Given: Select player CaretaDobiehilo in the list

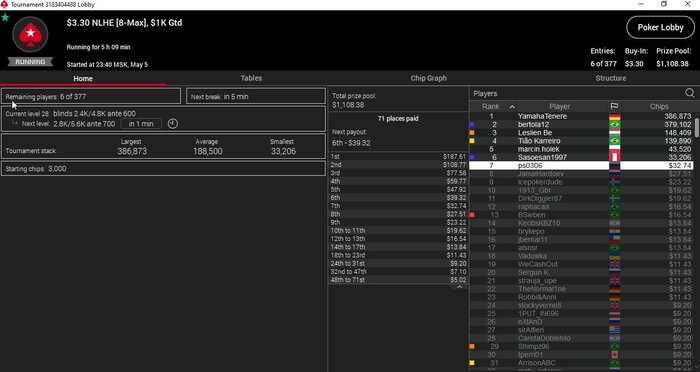Looking at the screenshot, I should (x=544, y=338).
